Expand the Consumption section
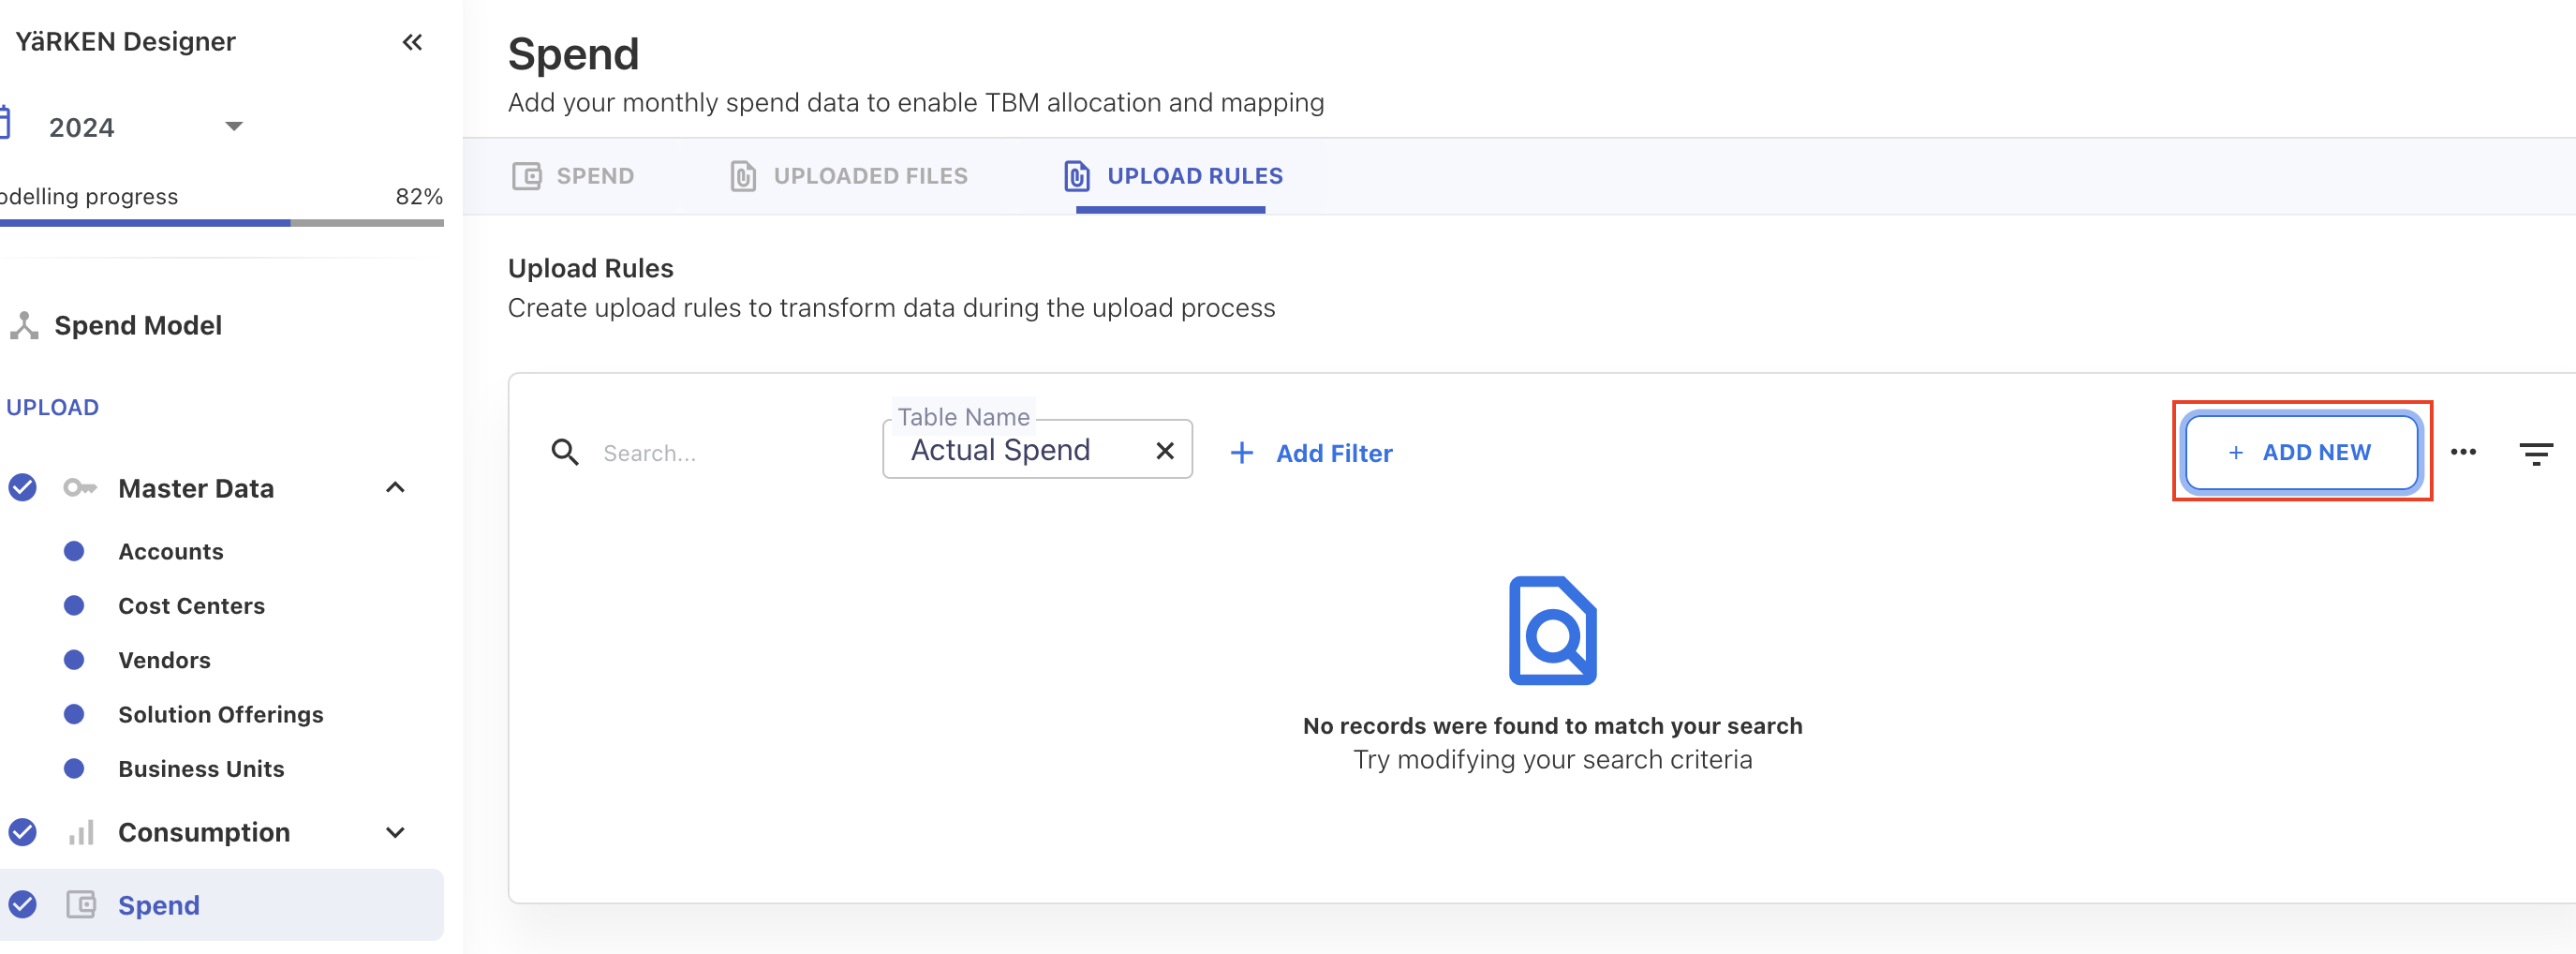This screenshot has width=2576, height=954. 395,833
